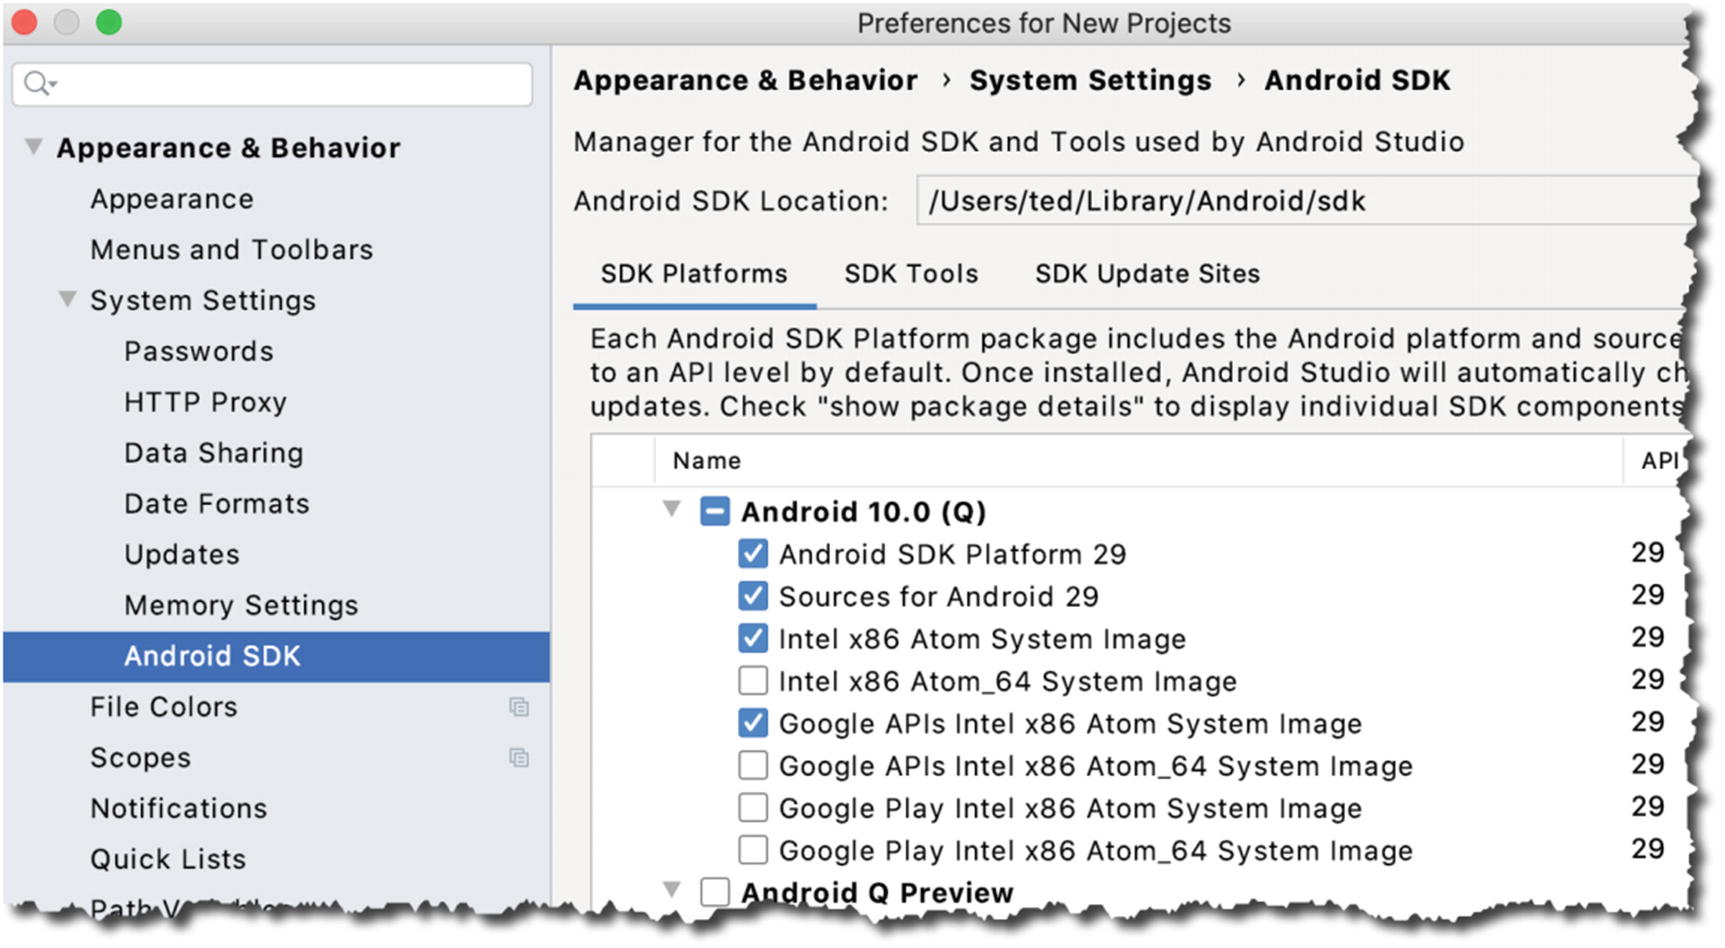Image resolution: width=1725 pixels, height=948 pixels.
Task: Click the search magnifier icon
Action: [39, 84]
